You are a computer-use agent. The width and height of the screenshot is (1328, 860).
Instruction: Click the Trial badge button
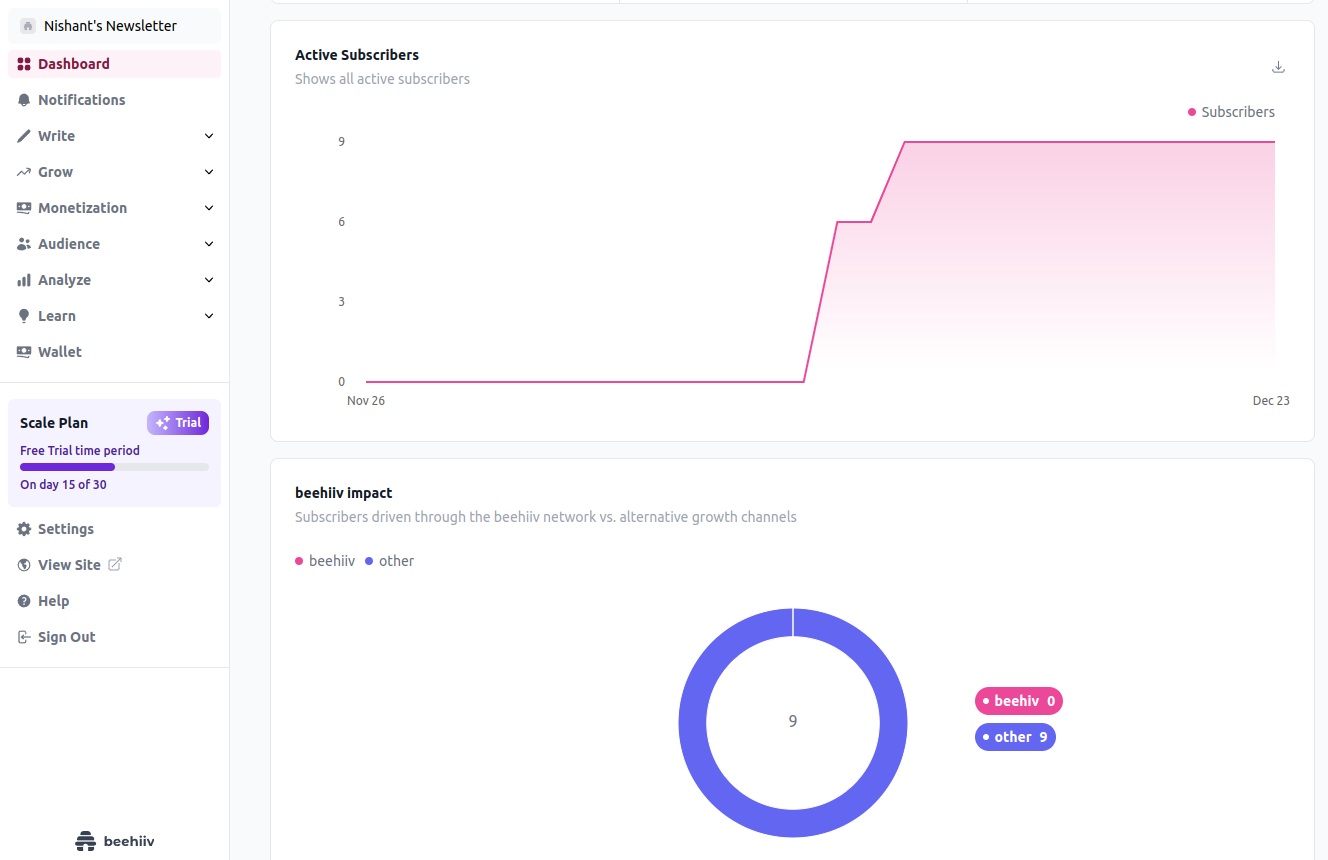click(178, 423)
